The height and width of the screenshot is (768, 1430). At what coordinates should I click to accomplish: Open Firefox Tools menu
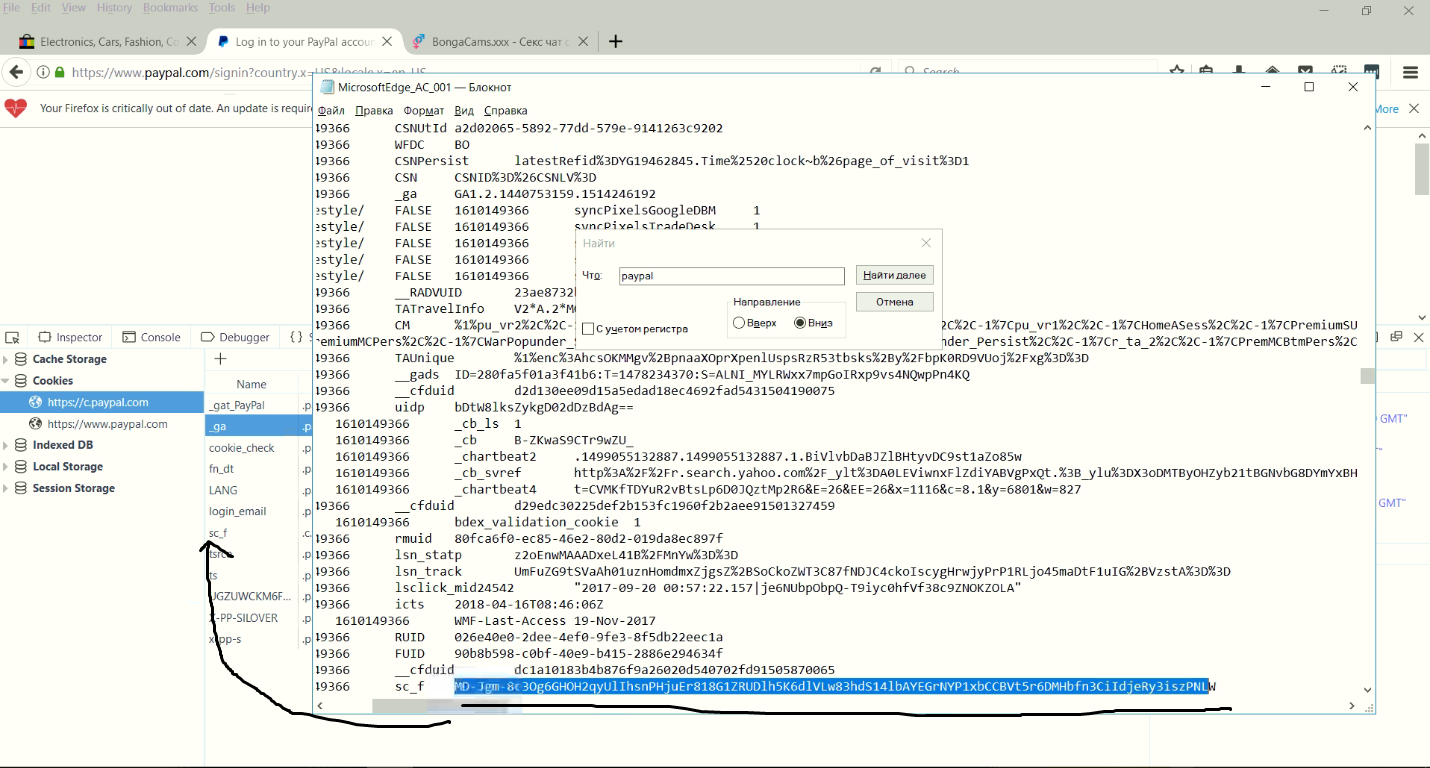pyautogui.click(x=222, y=7)
